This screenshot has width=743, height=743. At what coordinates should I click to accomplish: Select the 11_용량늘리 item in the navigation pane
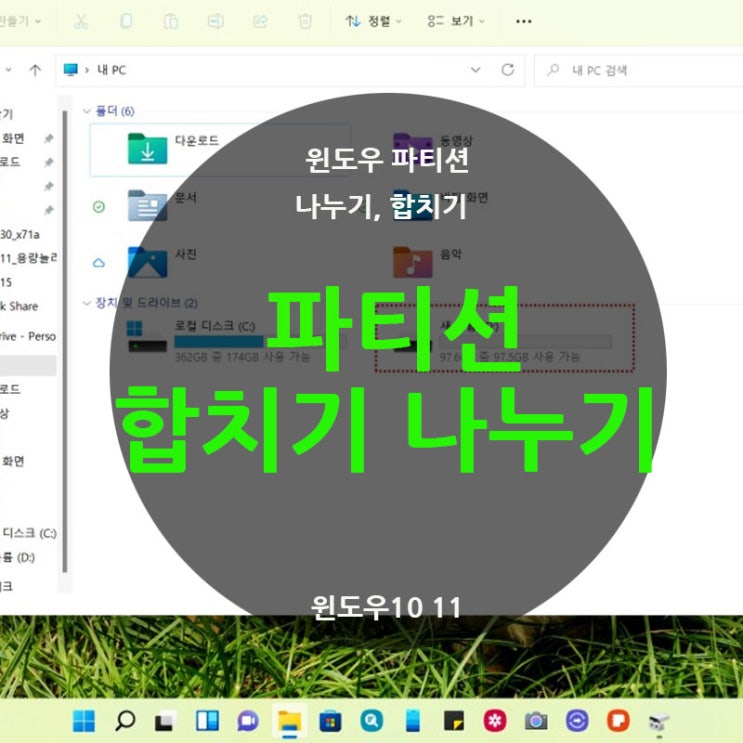point(28,258)
